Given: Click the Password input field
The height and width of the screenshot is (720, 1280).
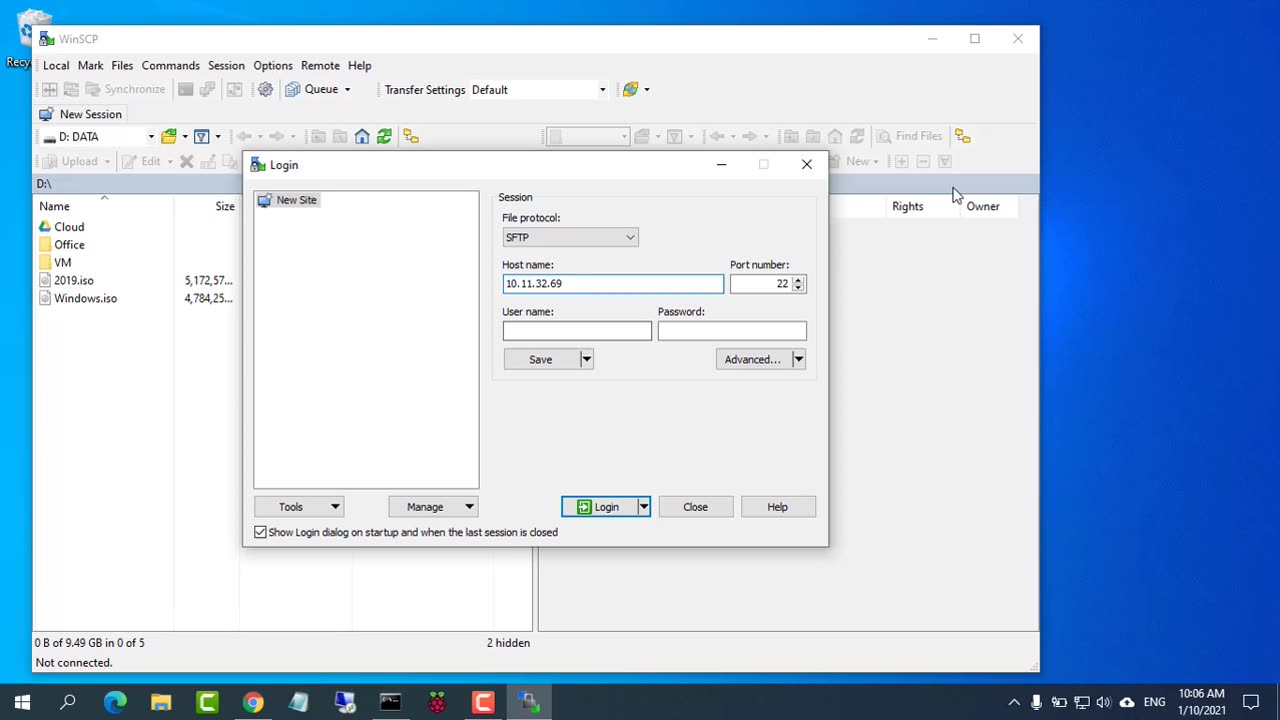Looking at the screenshot, I should (x=732, y=331).
